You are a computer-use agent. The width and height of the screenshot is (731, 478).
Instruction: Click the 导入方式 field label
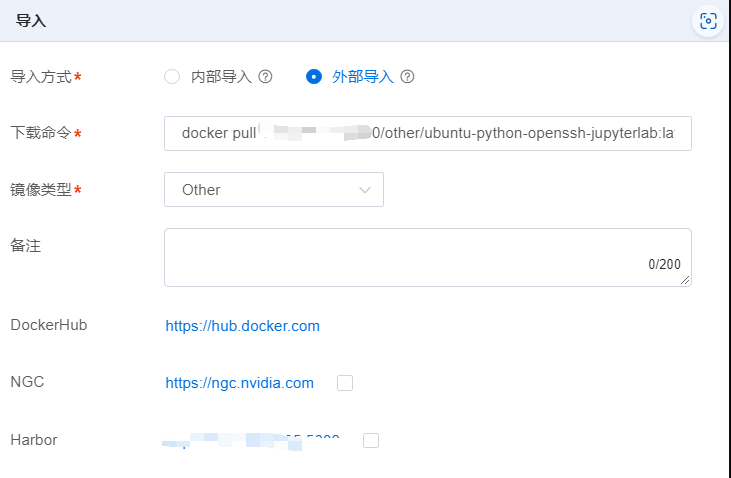40,77
